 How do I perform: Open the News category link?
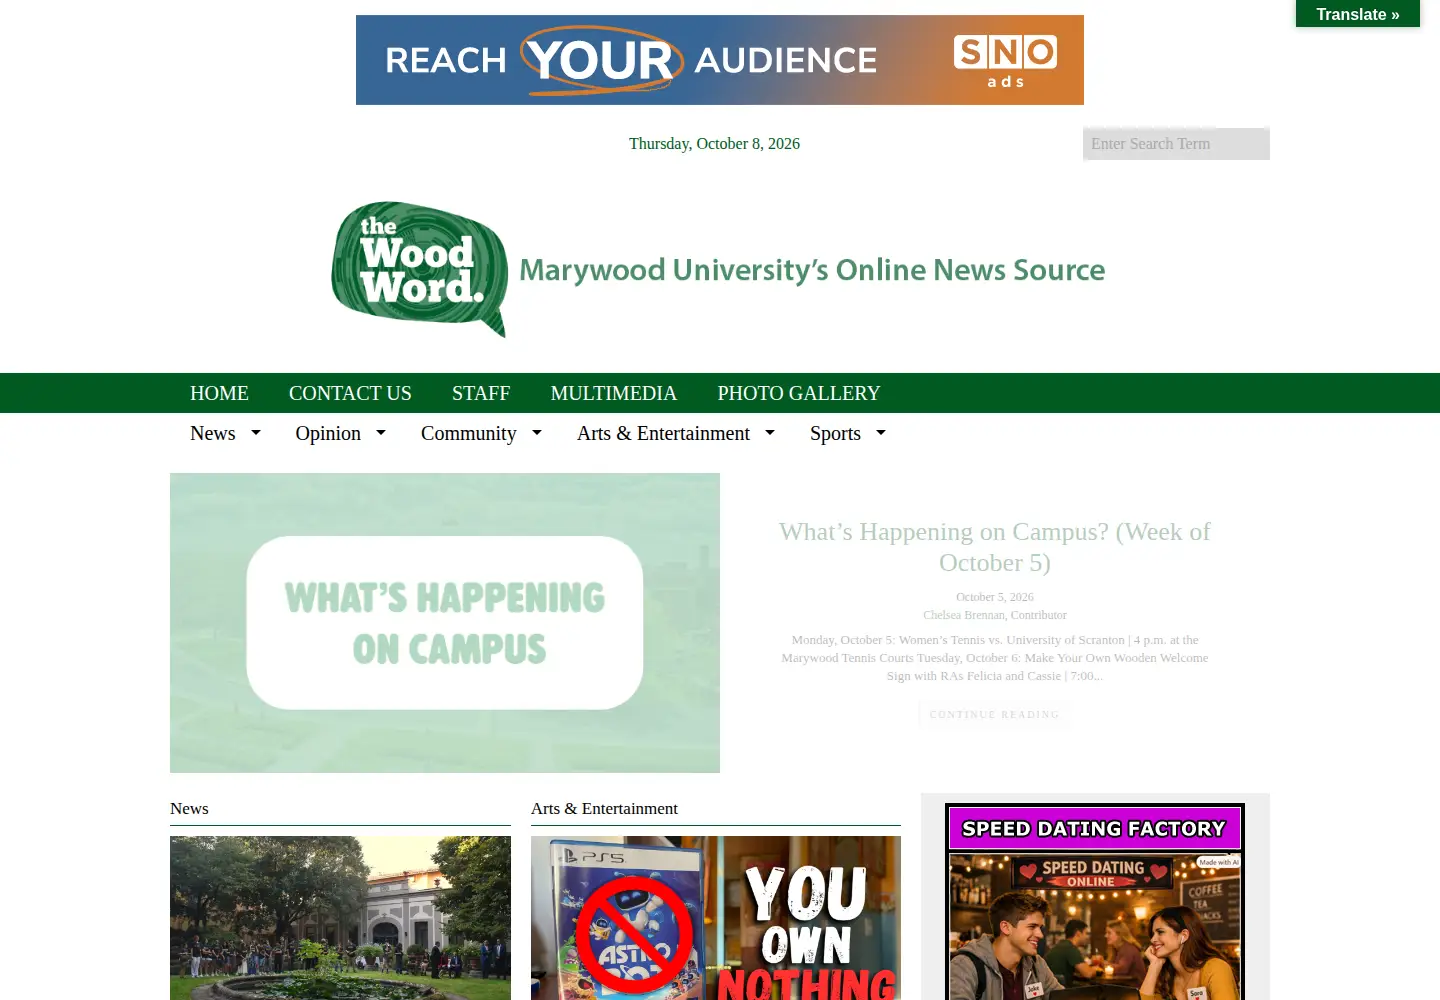click(213, 433)
